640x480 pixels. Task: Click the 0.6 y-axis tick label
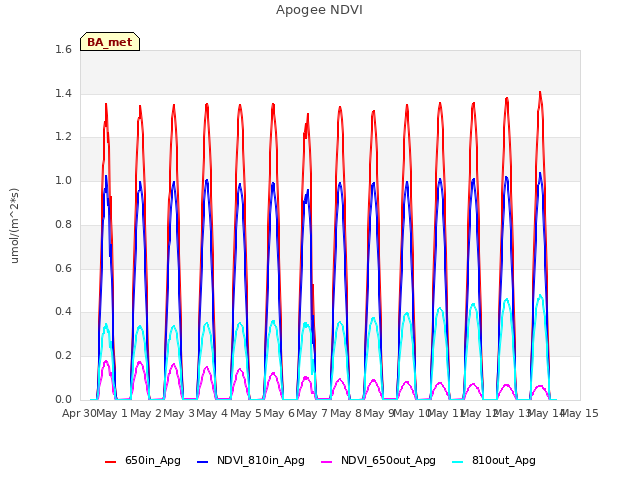point(63,268)
